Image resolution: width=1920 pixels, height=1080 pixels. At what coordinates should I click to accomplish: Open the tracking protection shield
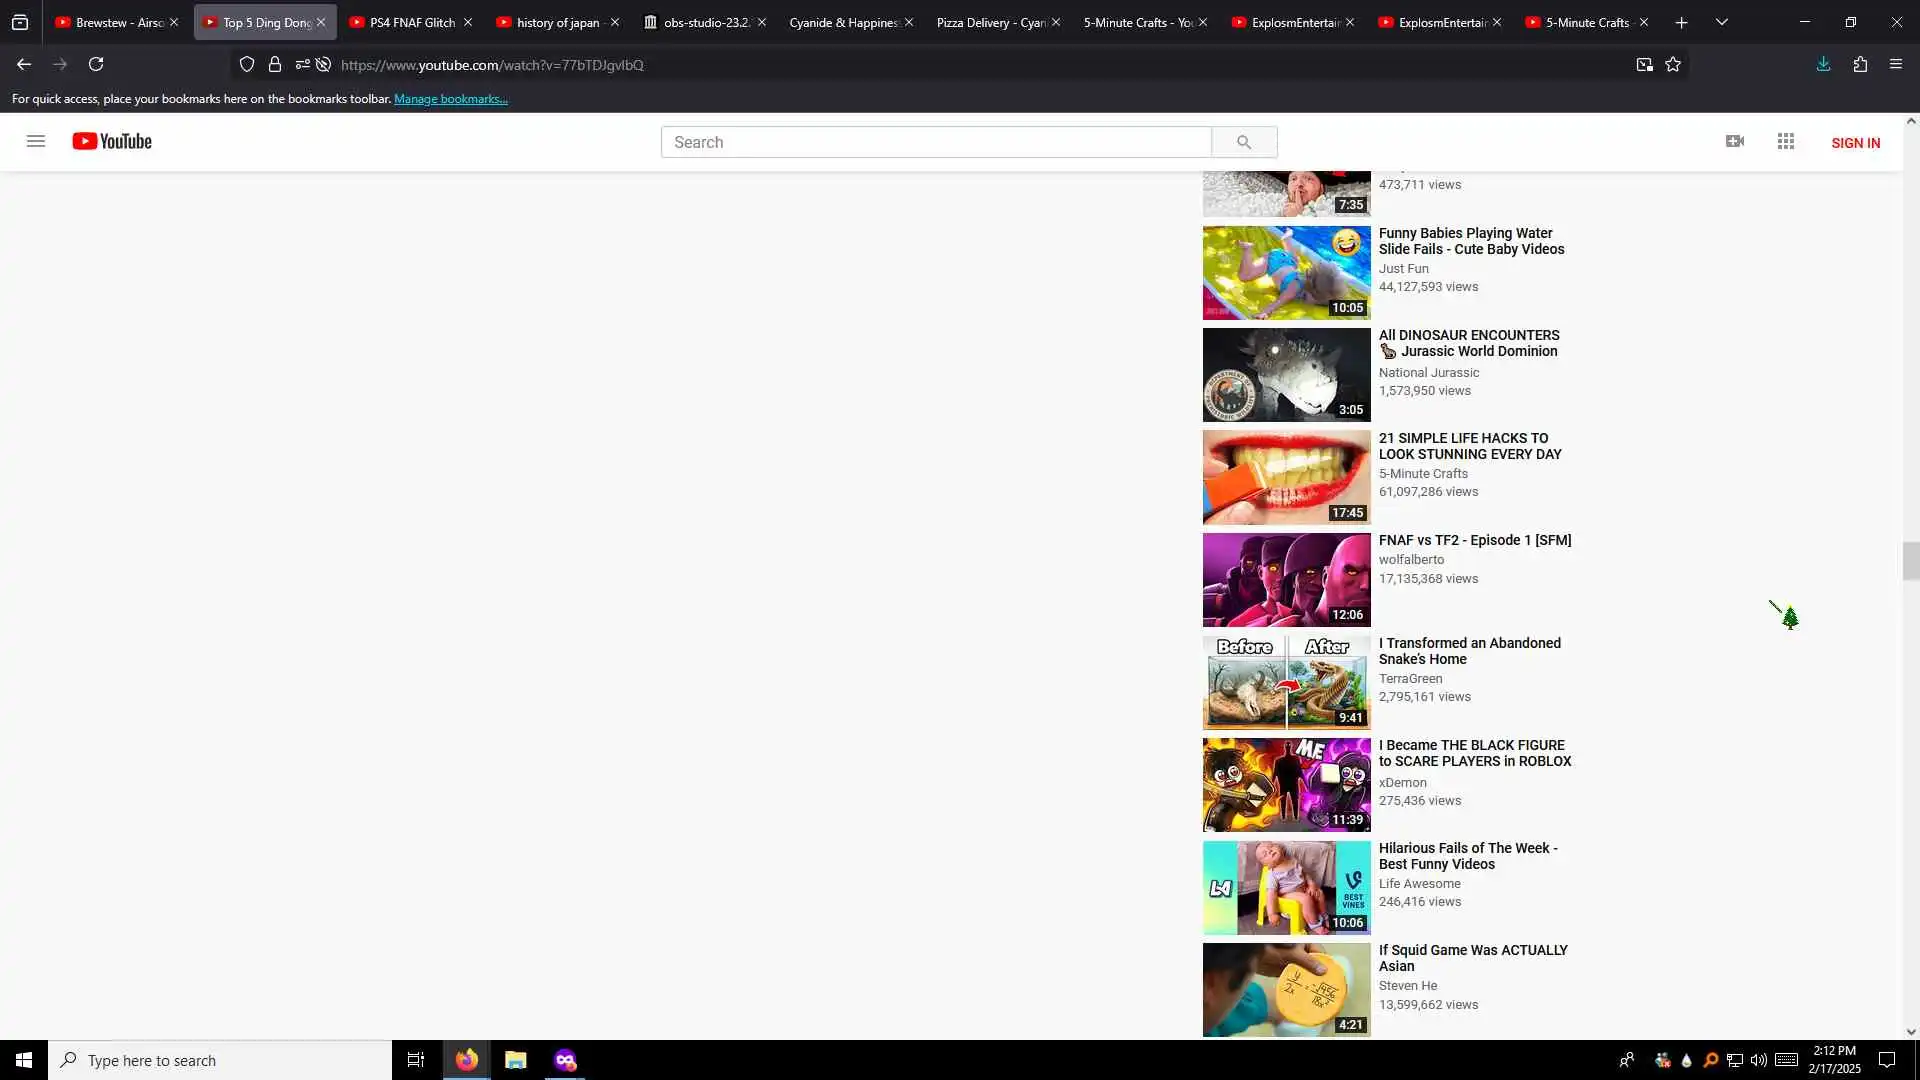pyautogui.click(x=247, y=65)
